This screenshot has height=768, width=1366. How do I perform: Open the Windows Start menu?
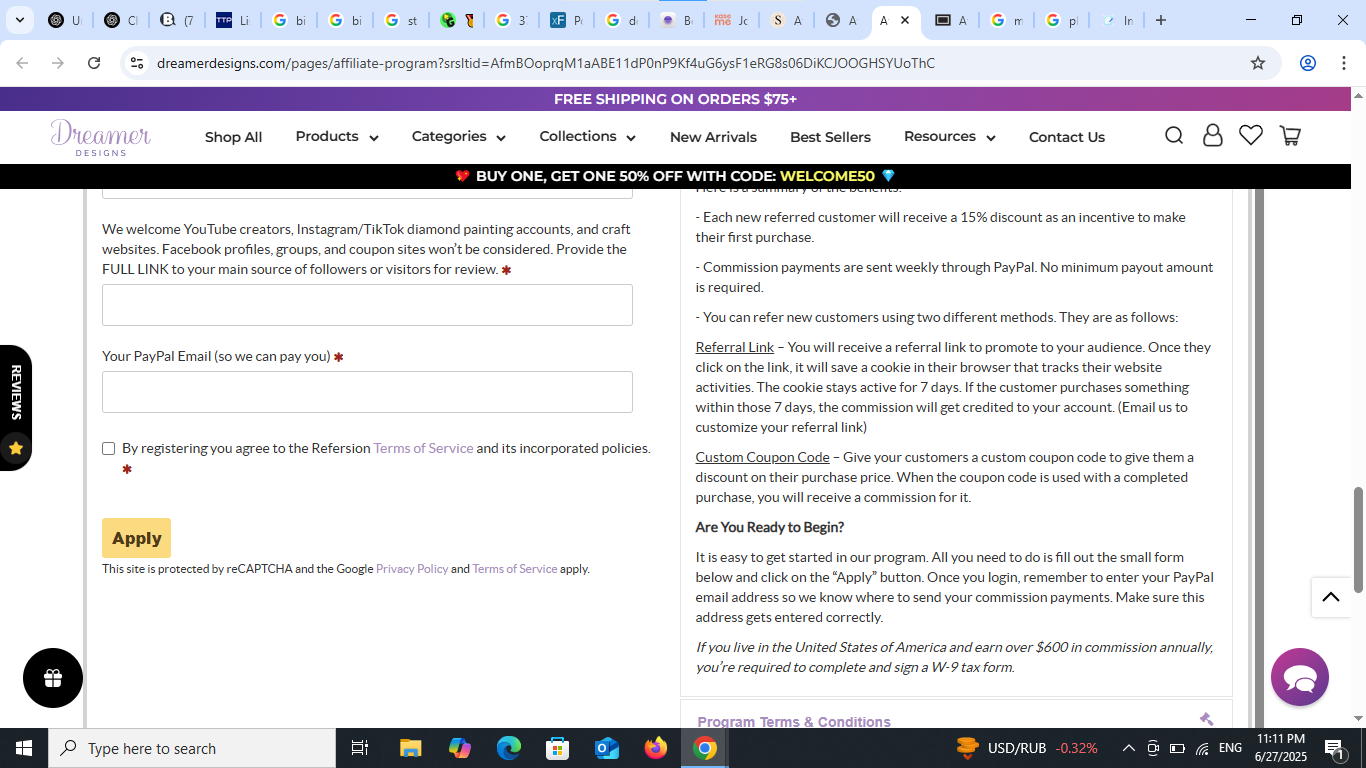(x=24, y=748)
